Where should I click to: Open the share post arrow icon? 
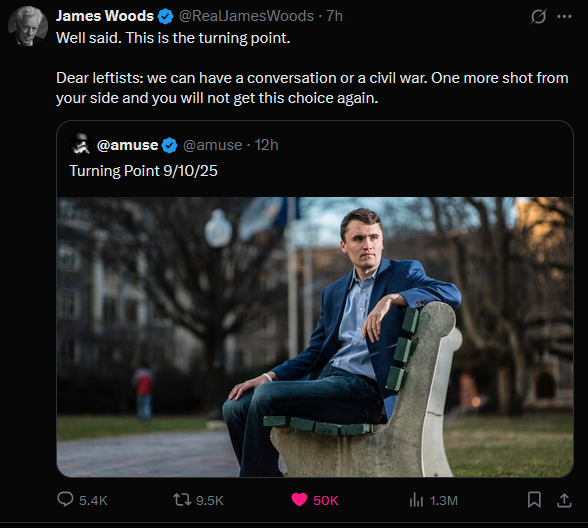coord(564,500)
